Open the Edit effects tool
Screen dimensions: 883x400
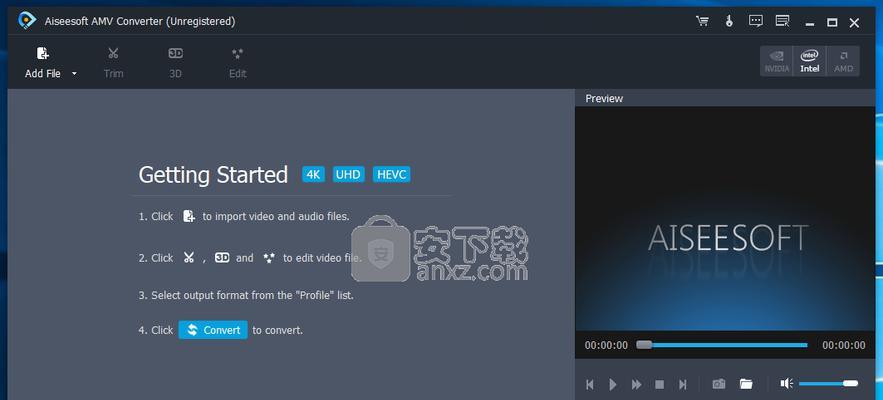point(238,62)
